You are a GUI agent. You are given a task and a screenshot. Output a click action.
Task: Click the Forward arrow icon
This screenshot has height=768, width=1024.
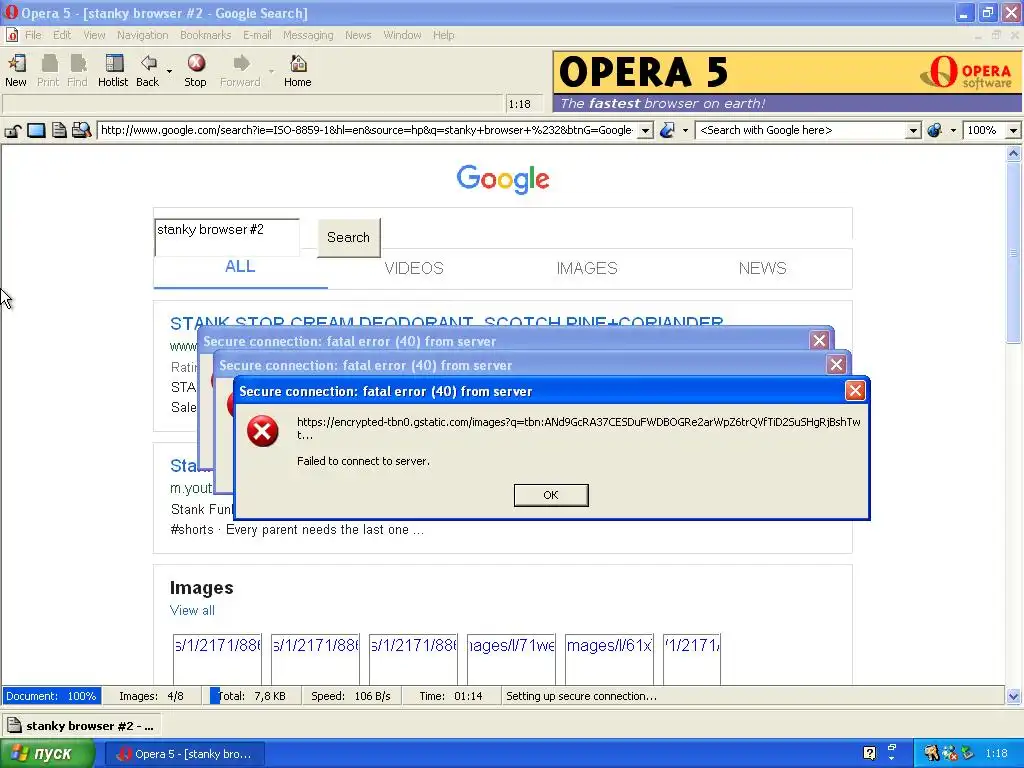(241, 64)
